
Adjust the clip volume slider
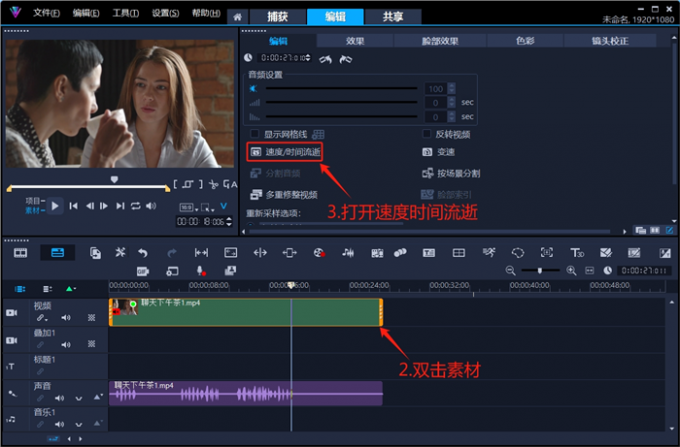point(341,88)
